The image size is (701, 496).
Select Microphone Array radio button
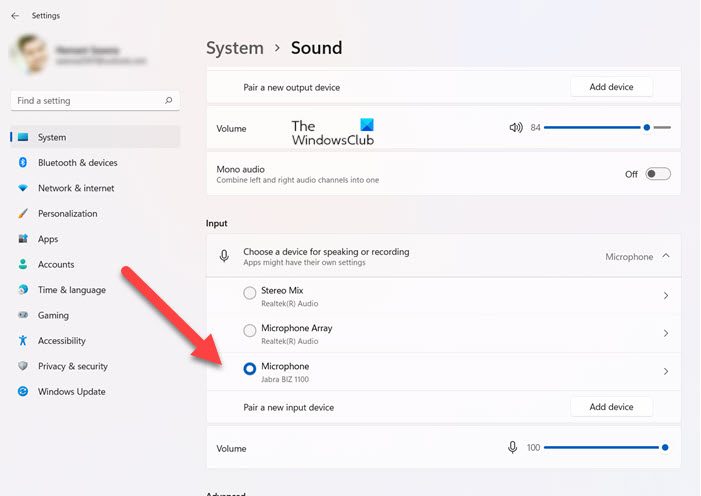pos(250,331)
